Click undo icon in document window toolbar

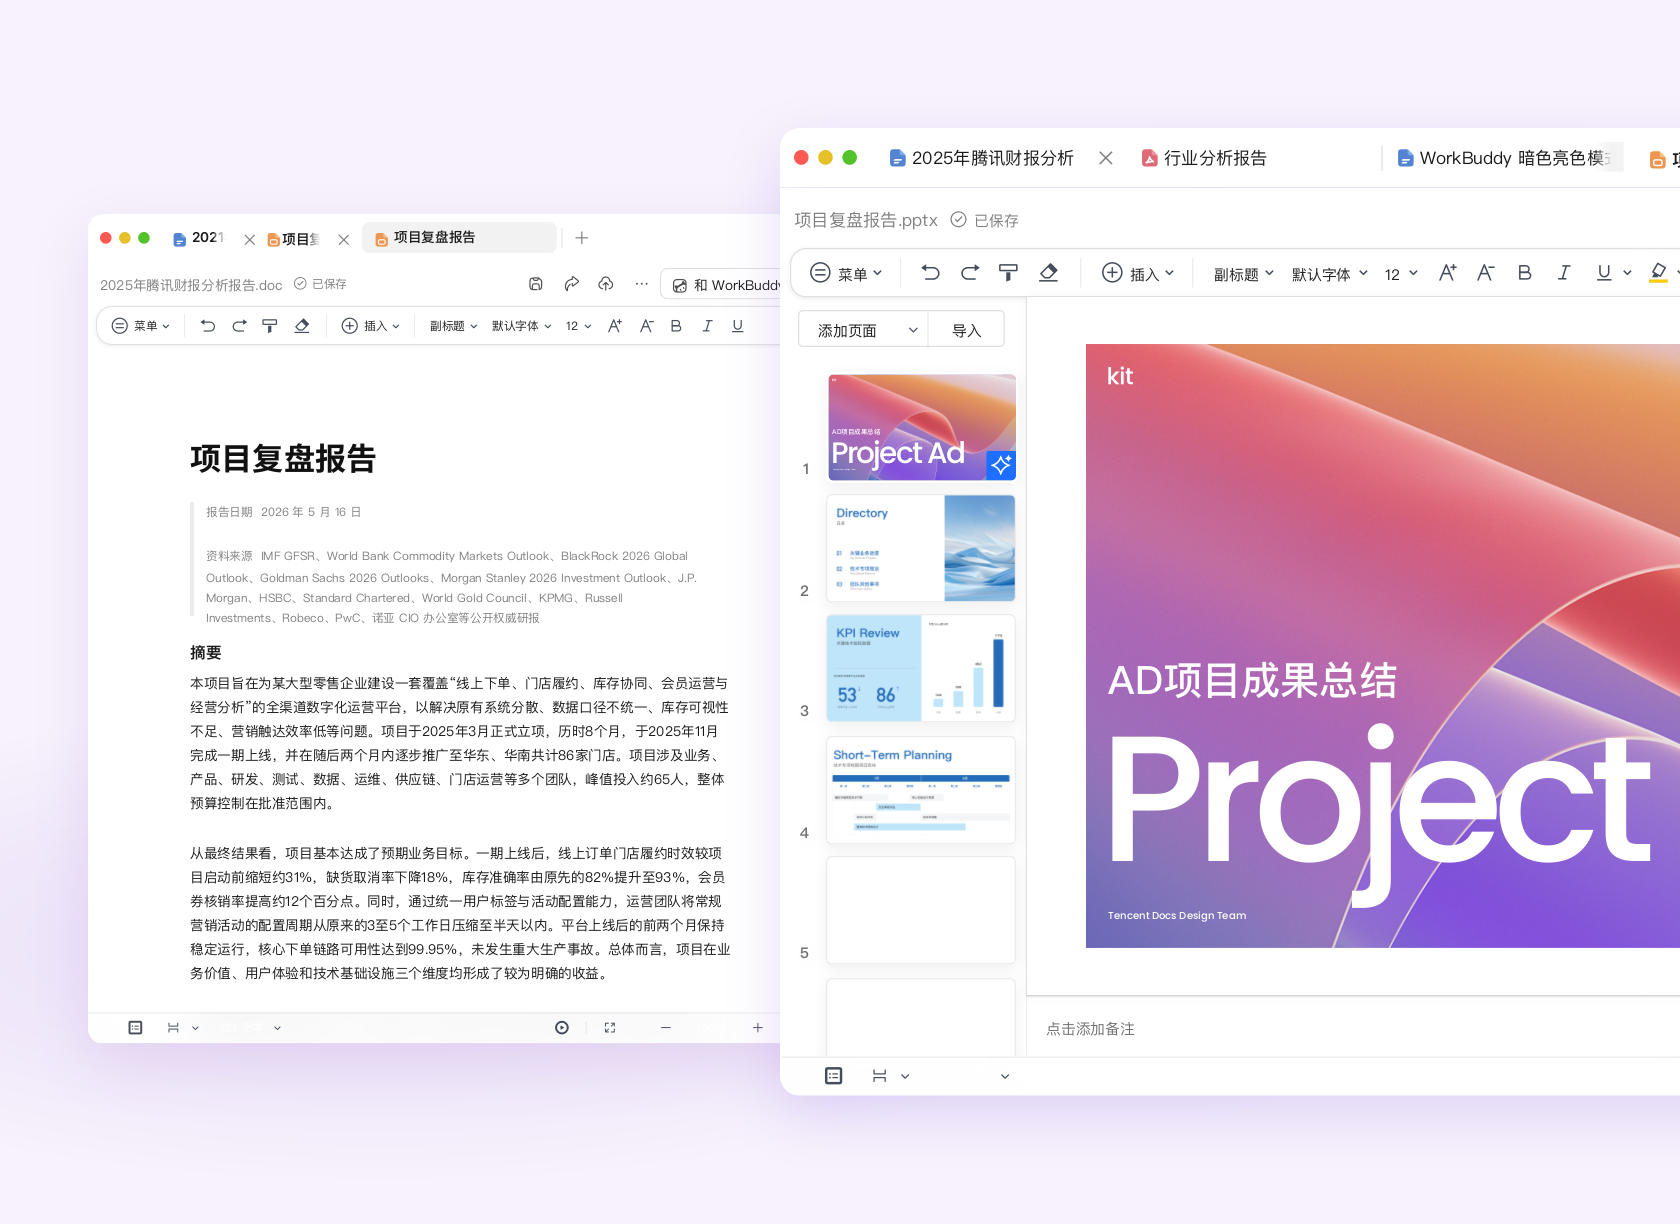(x=208, y=326)
